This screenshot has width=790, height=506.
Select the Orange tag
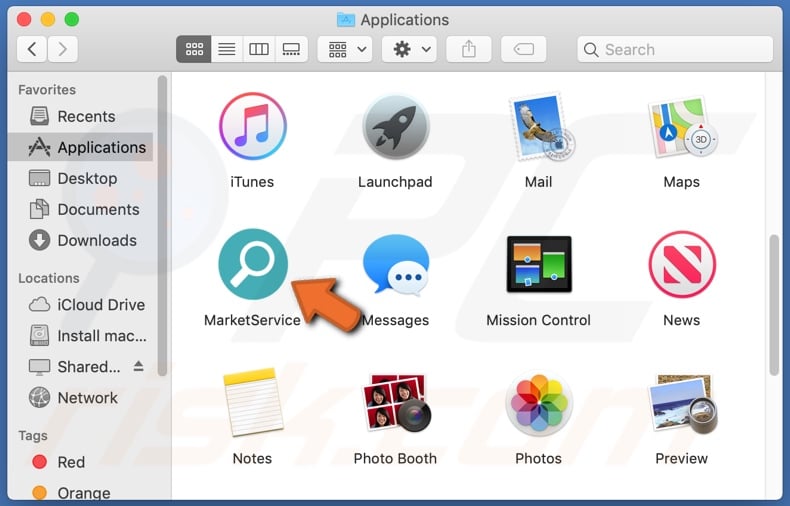[81, 492]
